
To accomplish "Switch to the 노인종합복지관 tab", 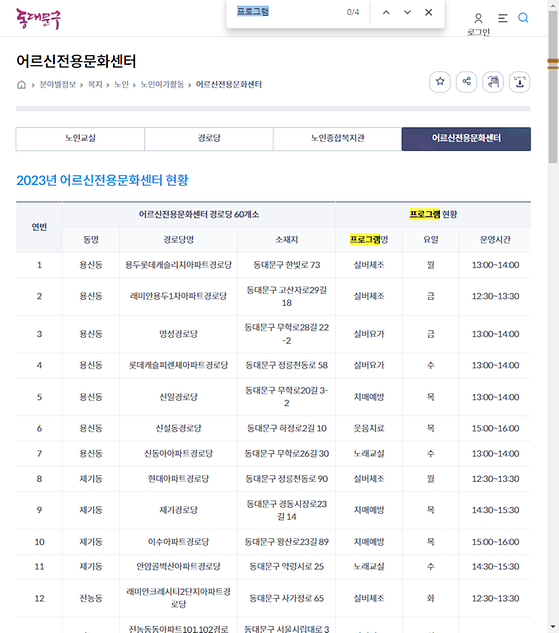I will pos(338,139).
